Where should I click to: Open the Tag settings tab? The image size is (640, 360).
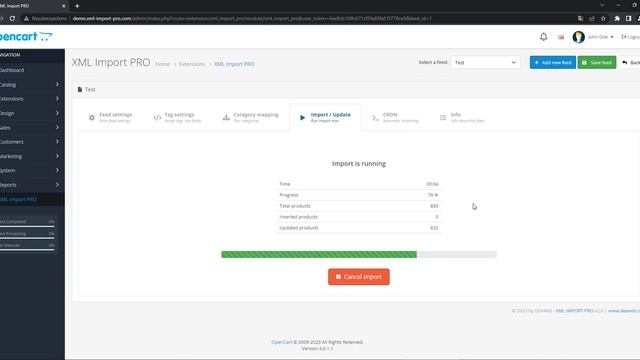pos(177,118)
